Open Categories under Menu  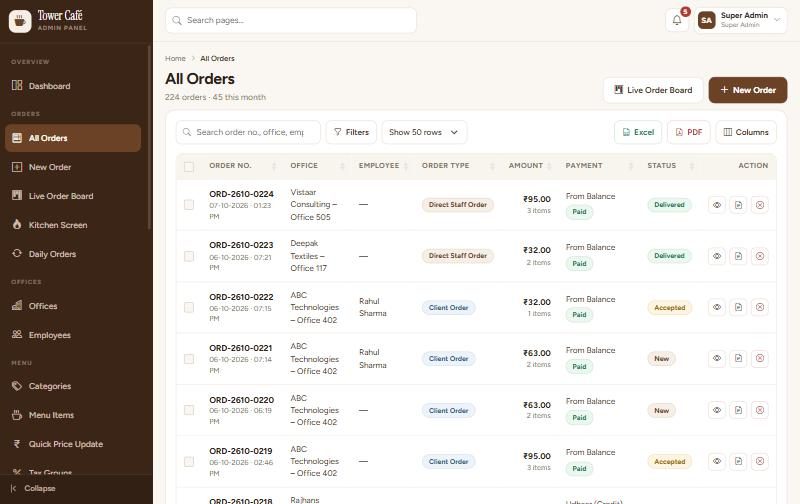click(73, 386)
